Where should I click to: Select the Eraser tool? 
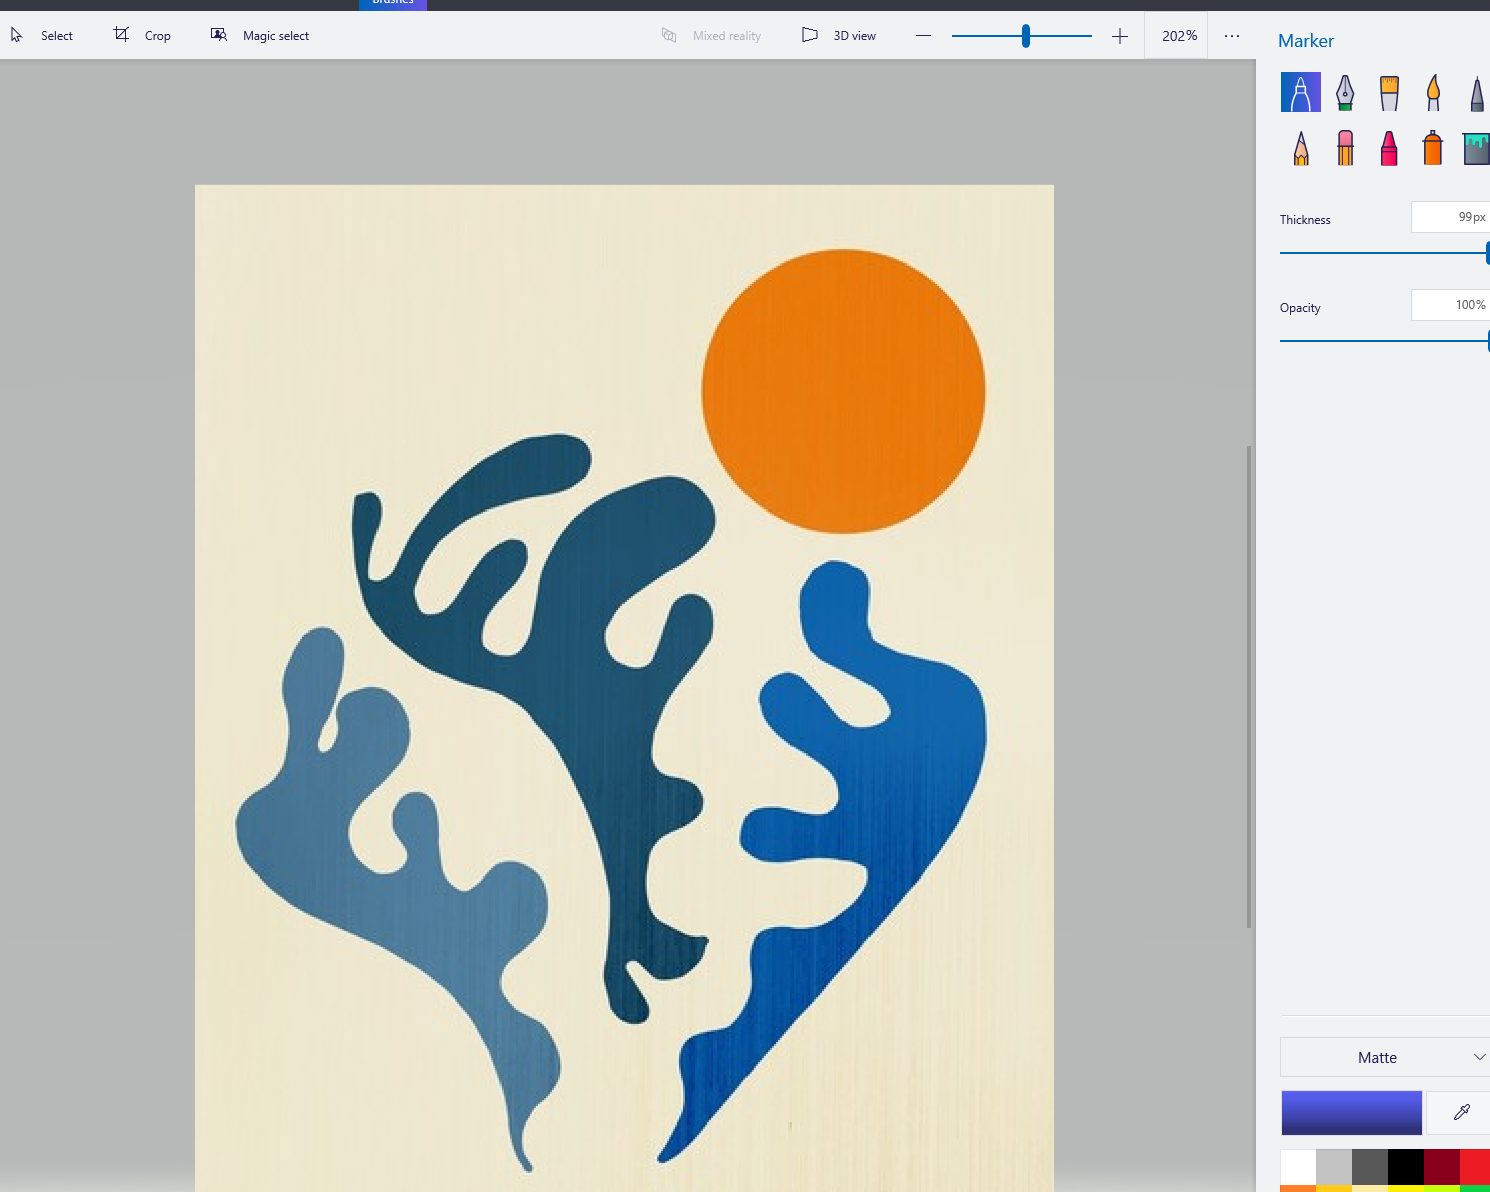point(1345,149)
